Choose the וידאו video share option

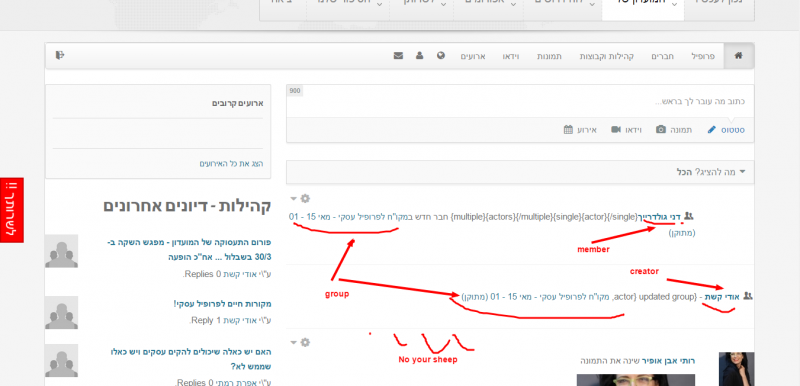point(627,130)
